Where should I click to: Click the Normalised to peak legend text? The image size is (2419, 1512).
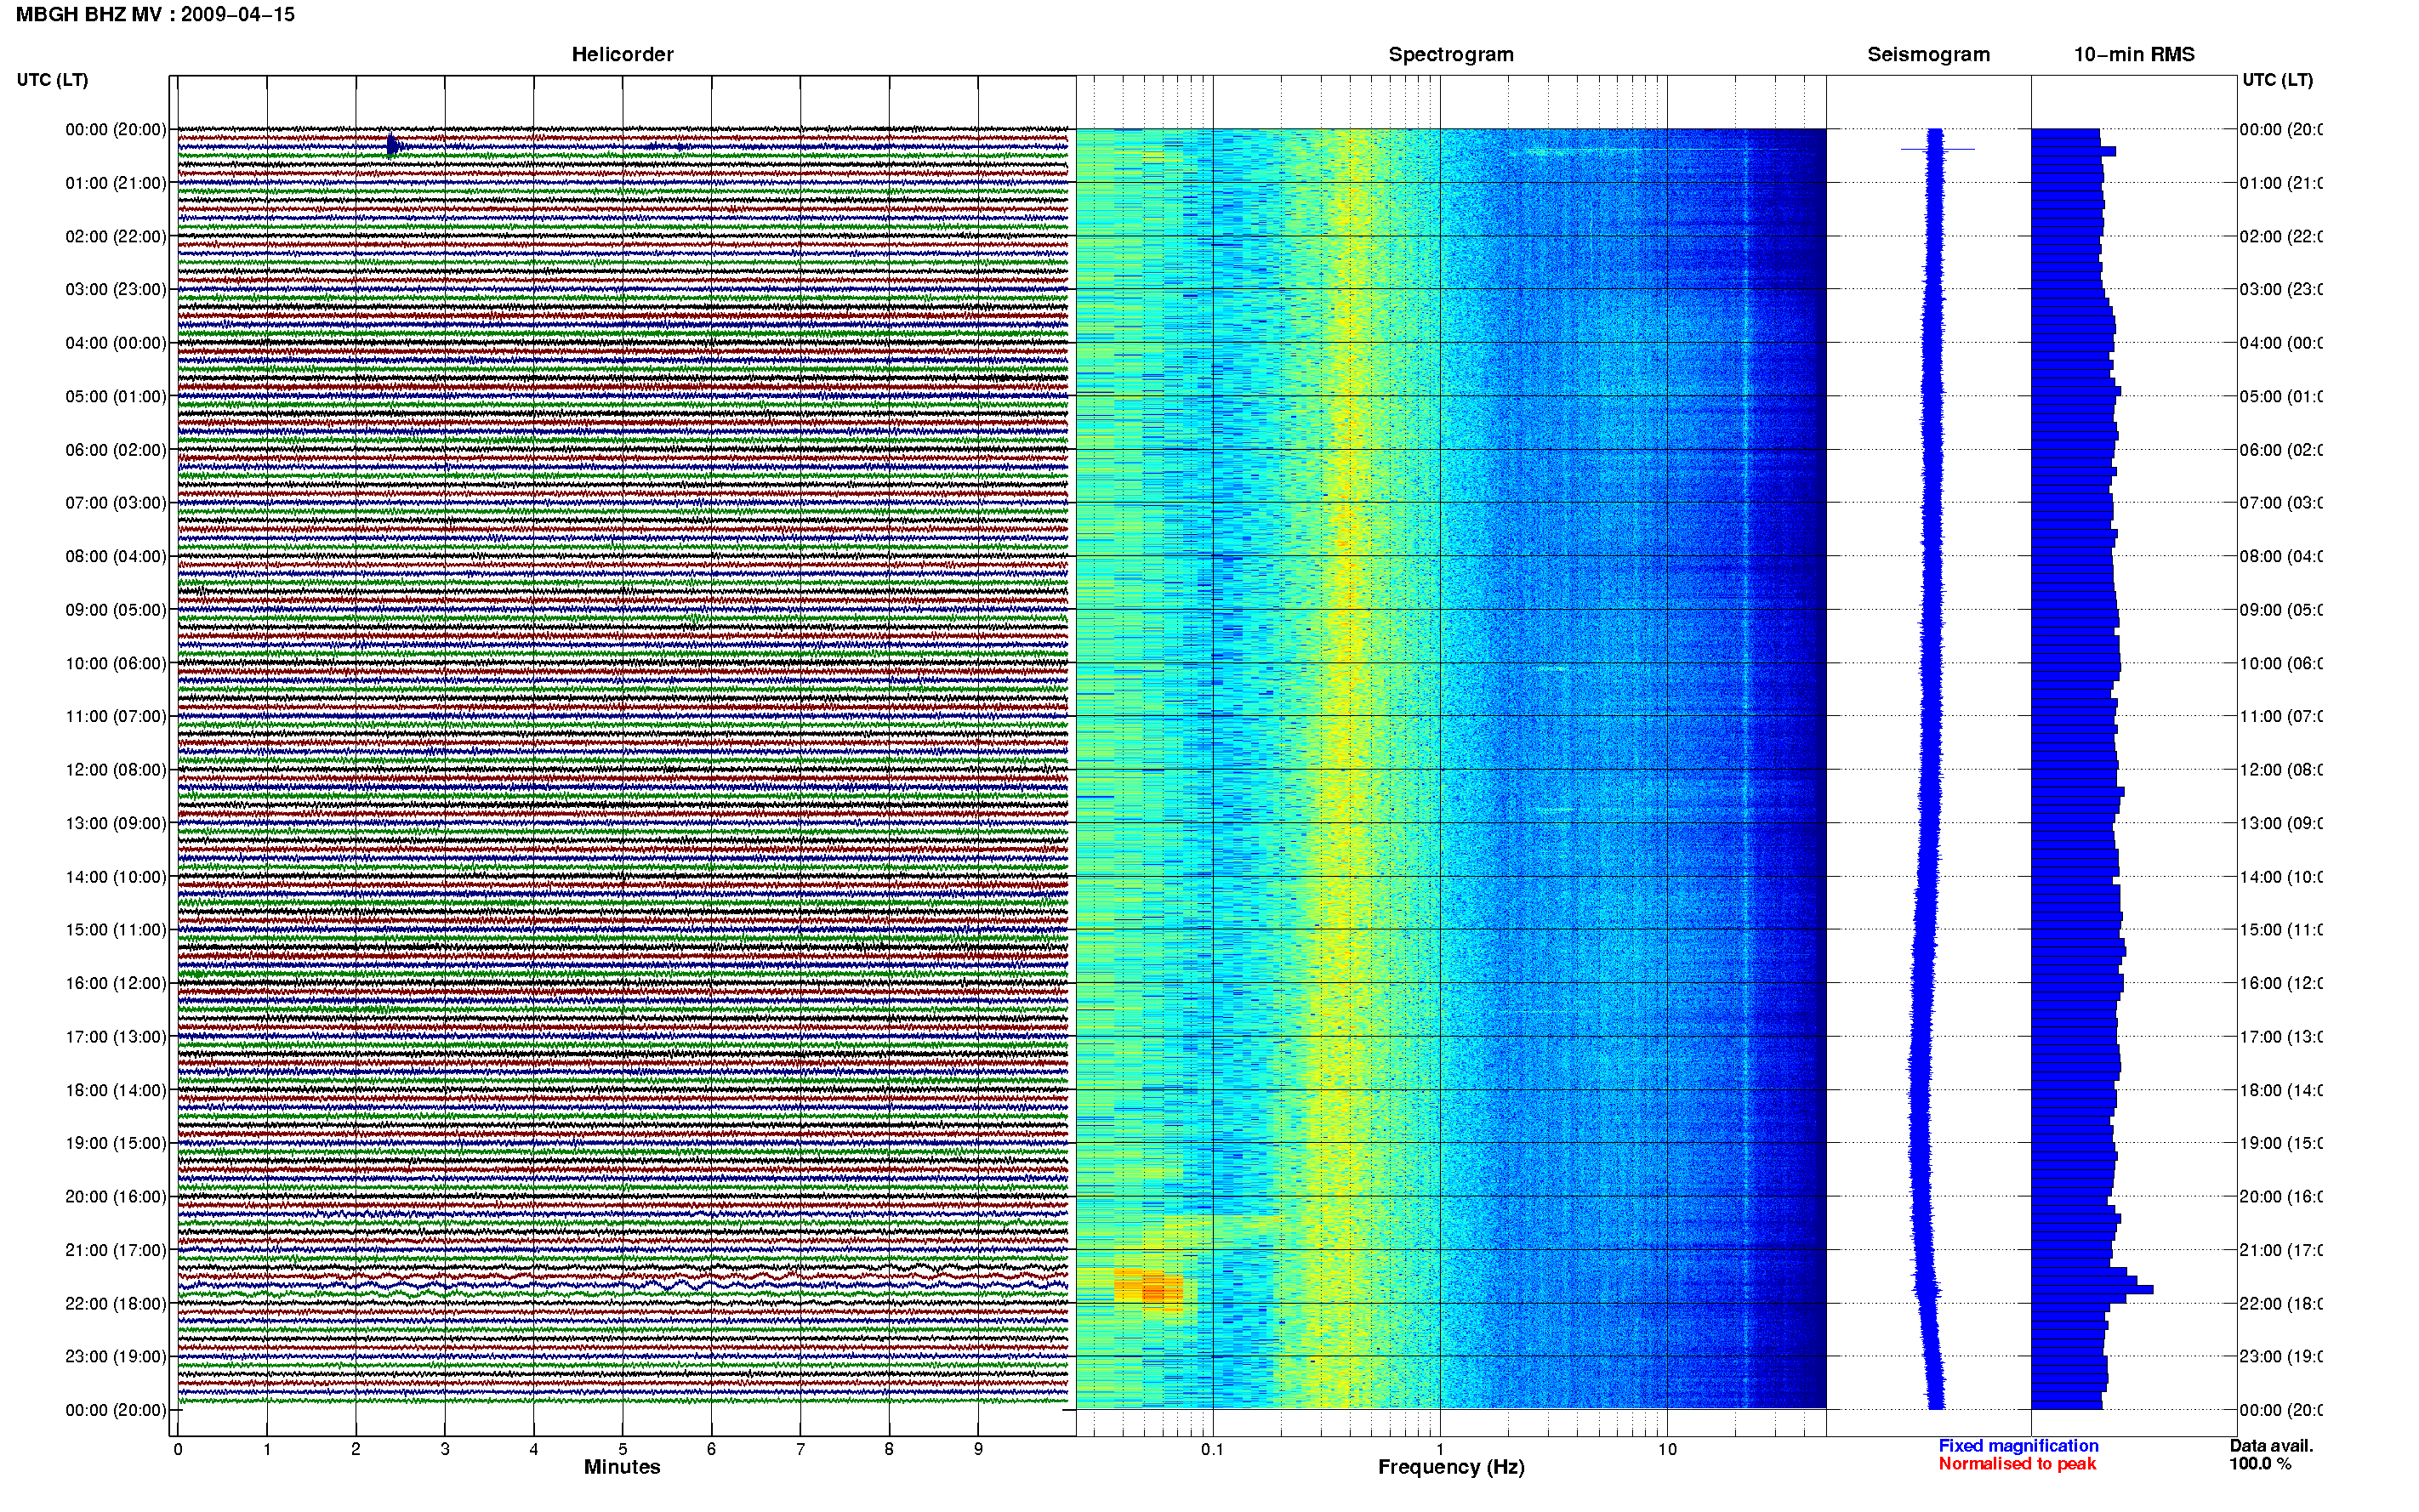coord(2017,1464)
